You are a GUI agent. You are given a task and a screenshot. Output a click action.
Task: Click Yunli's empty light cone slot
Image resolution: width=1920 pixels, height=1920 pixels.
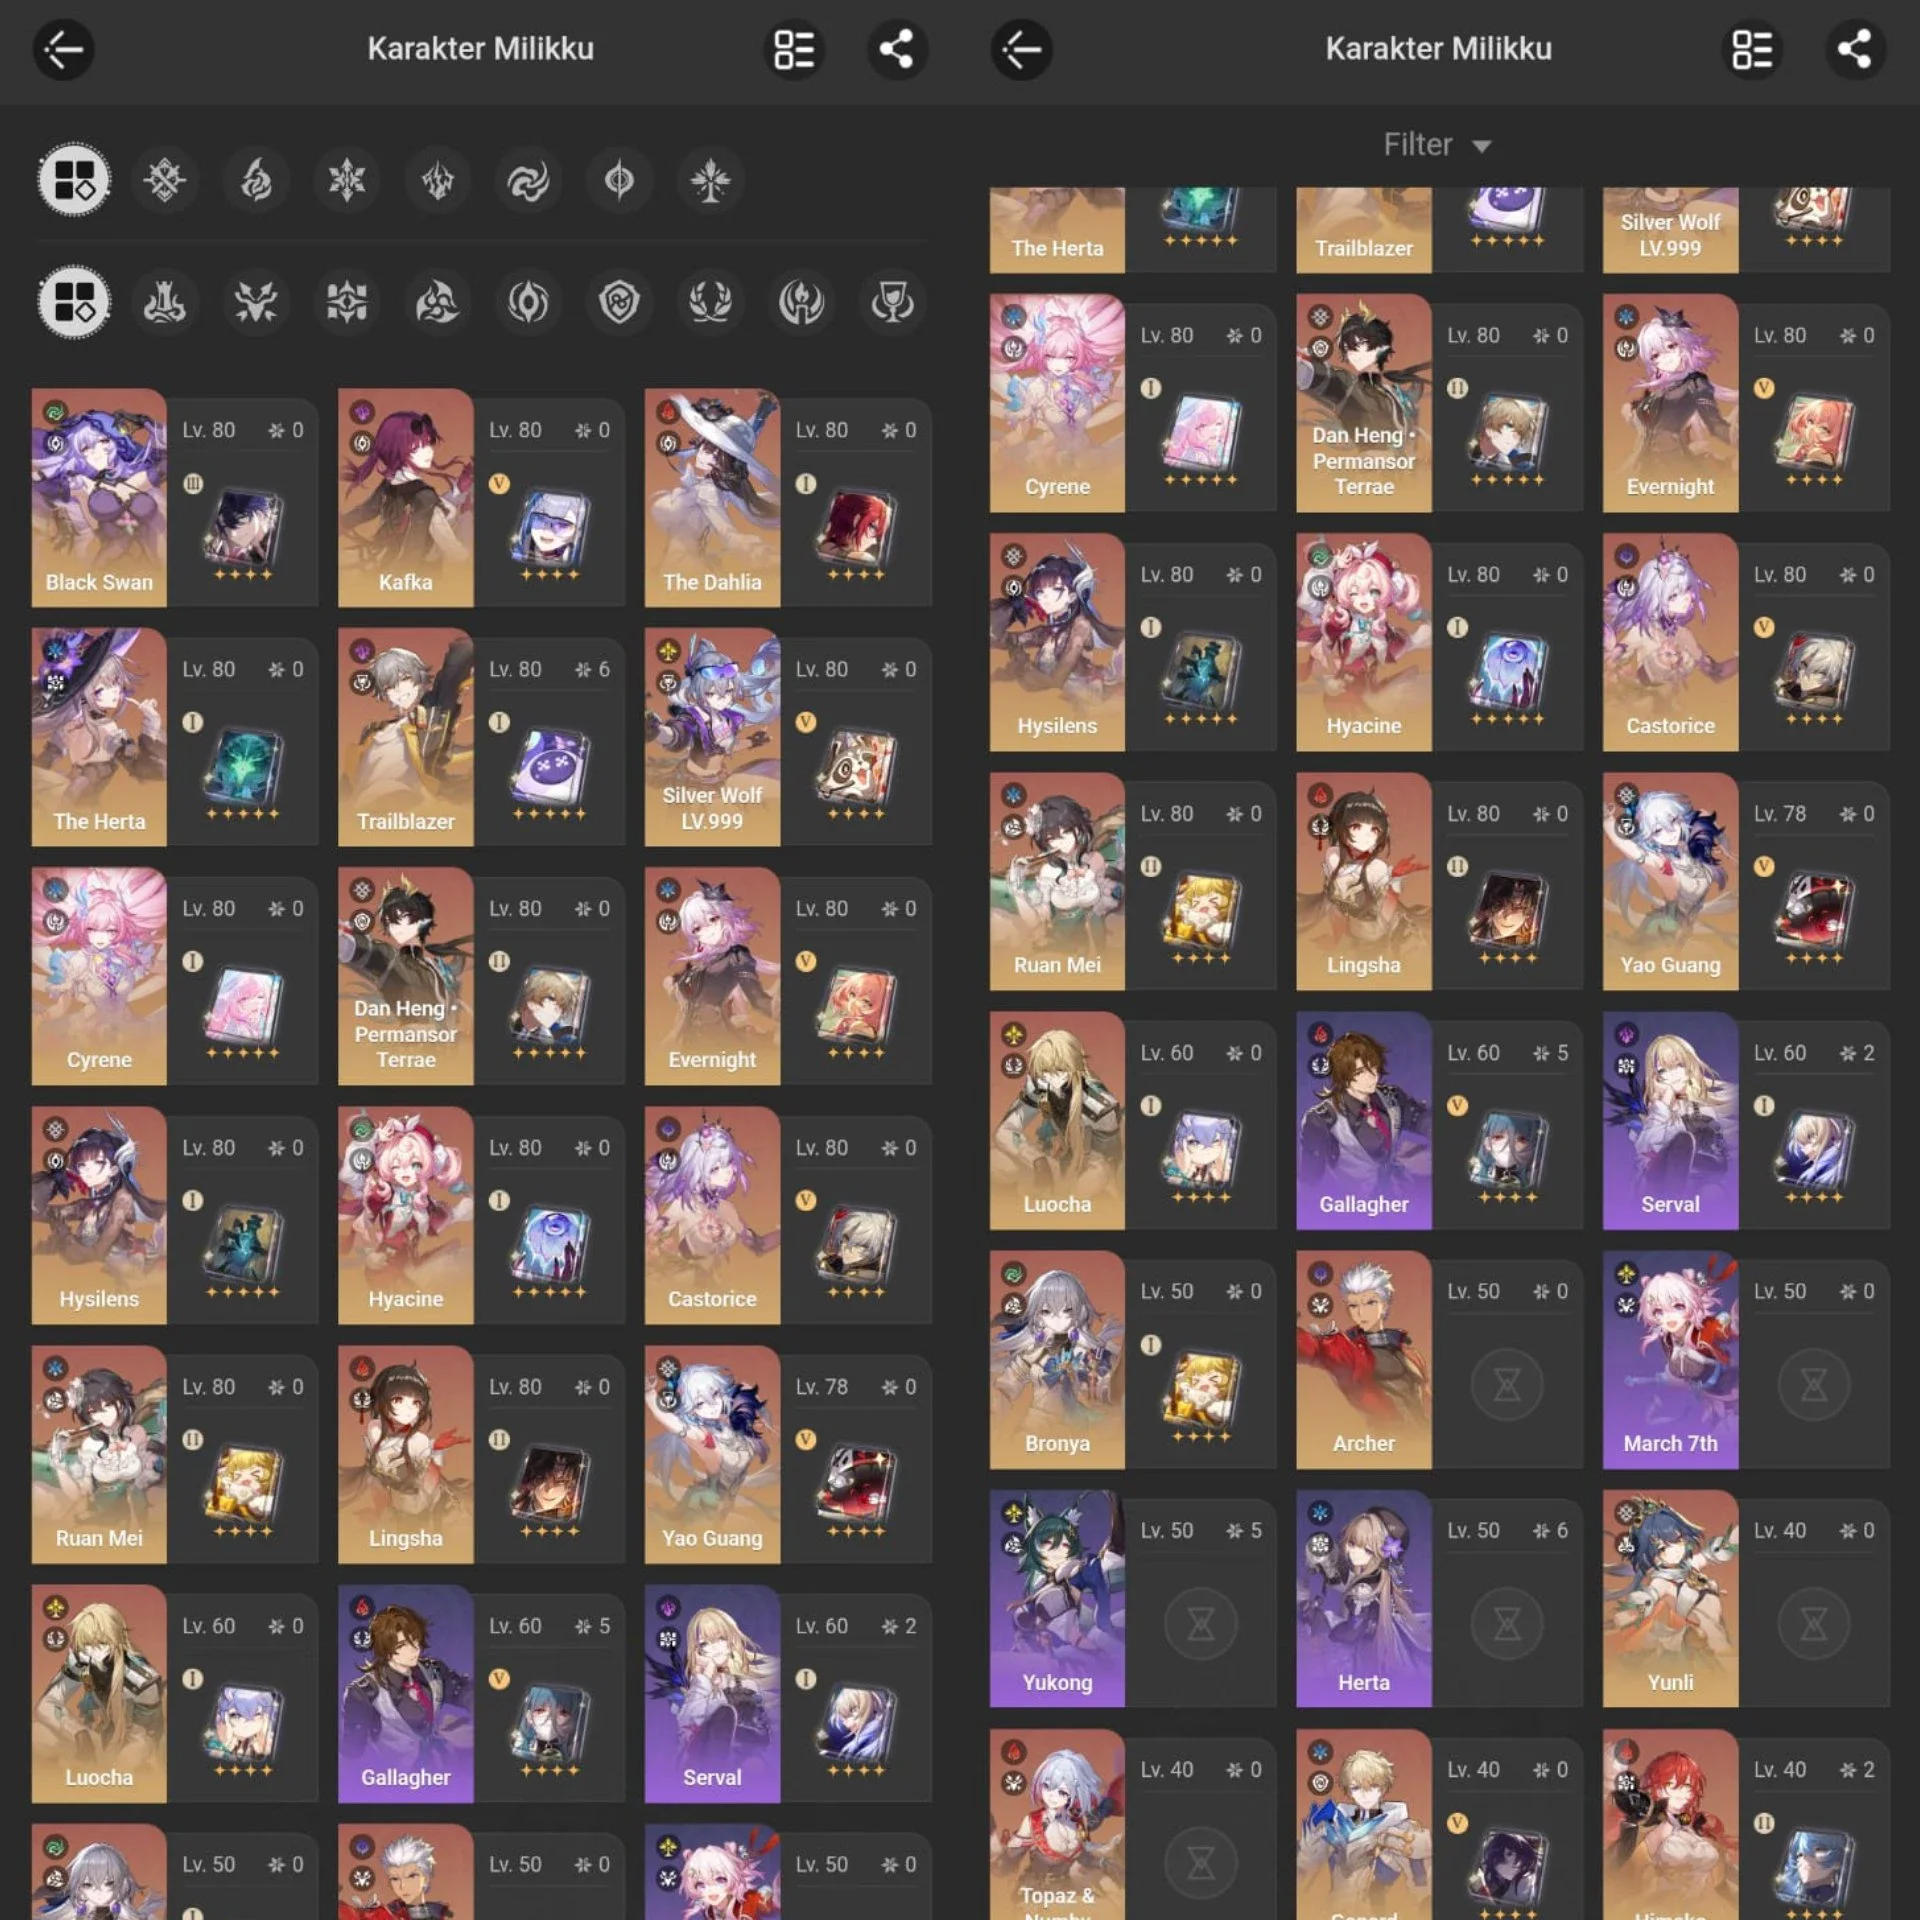(x=1813, y=1624)
